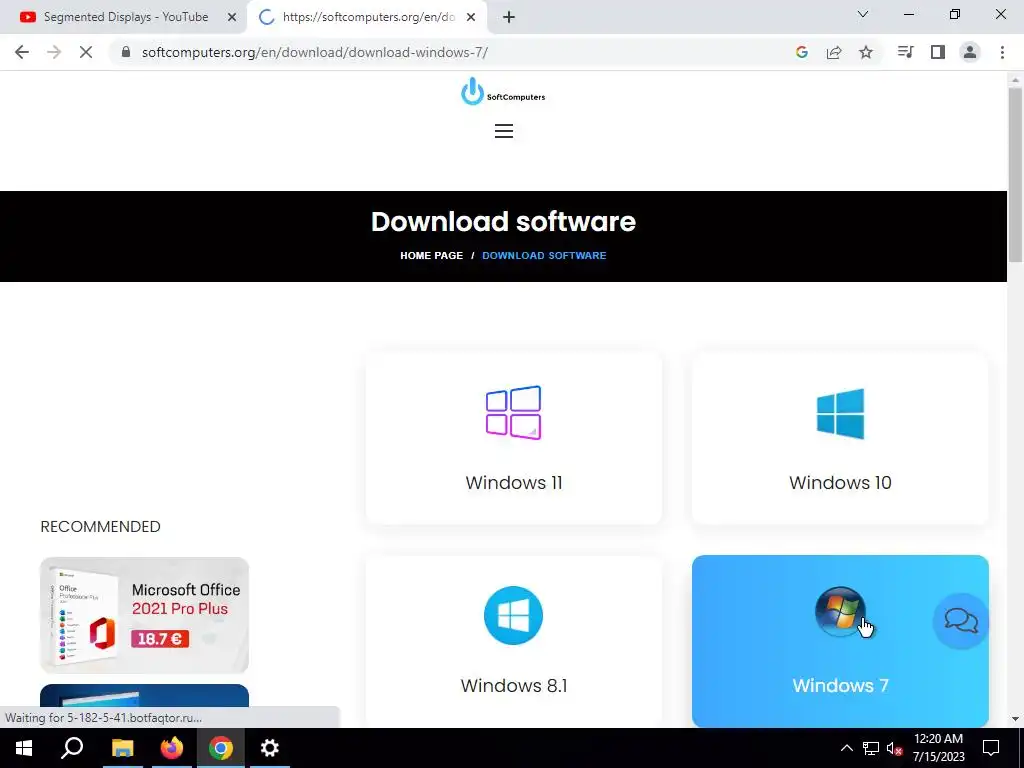
Task: Open Settings gear in the taskbar
Action: (x=270, y=748)
